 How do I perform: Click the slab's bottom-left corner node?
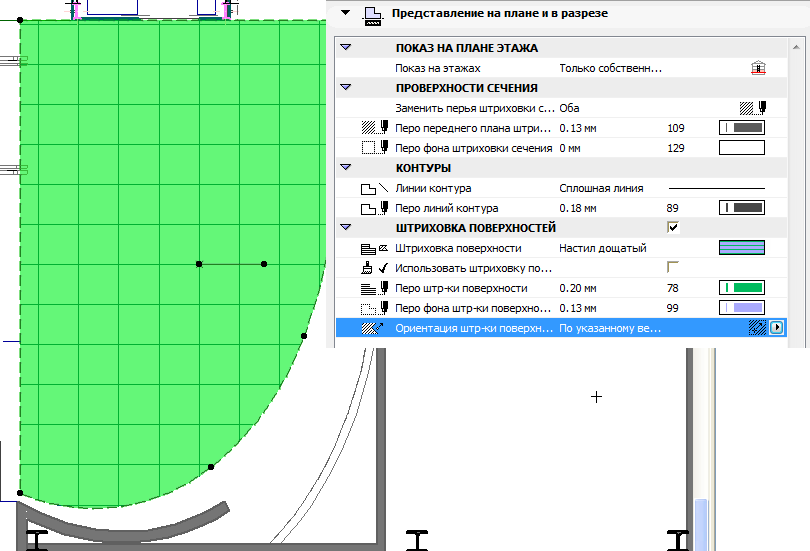pos(20,493)
